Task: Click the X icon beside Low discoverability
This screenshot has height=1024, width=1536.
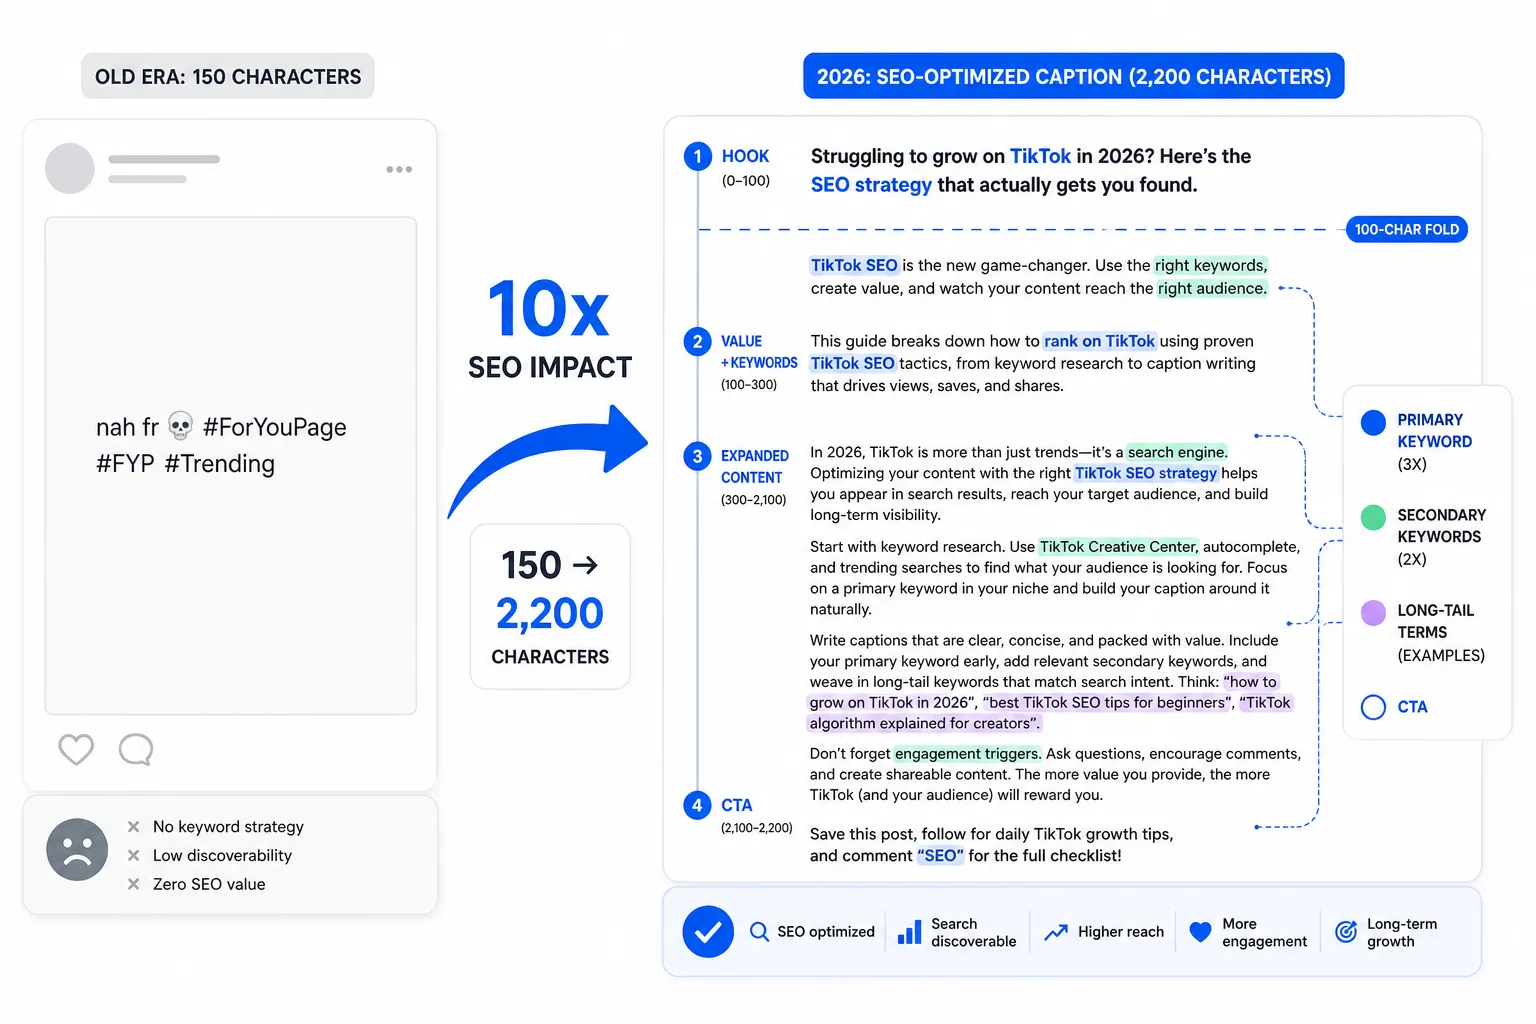Action: [x=133, y=855]
